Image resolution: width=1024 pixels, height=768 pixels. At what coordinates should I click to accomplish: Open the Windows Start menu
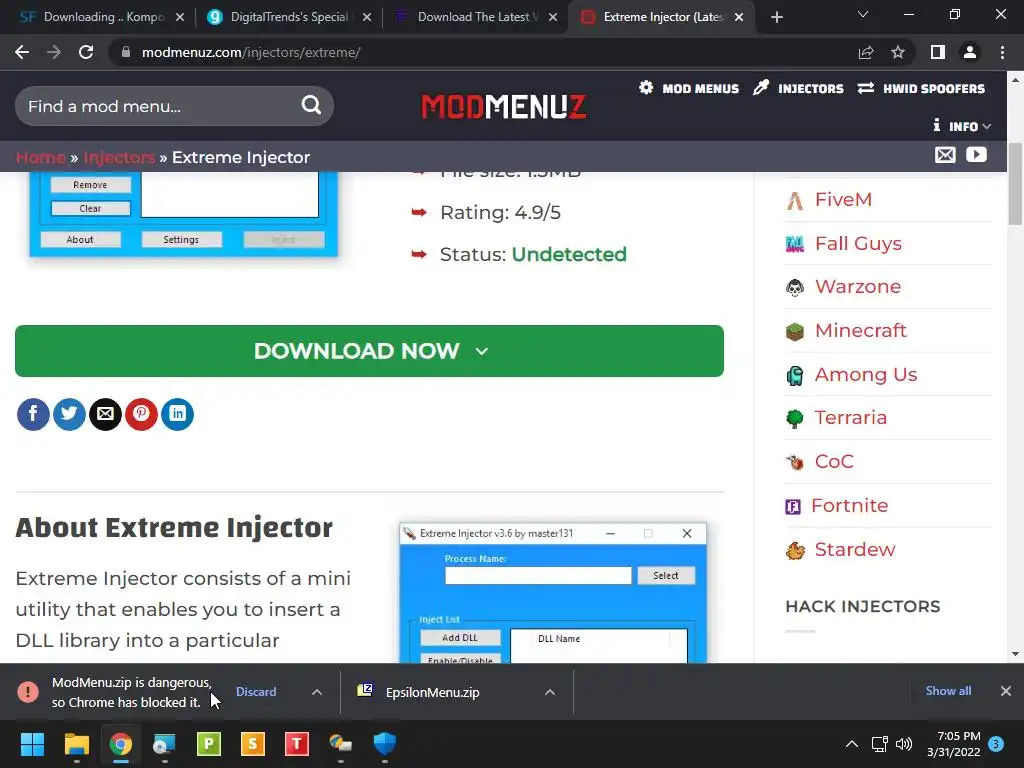point(32,744)
